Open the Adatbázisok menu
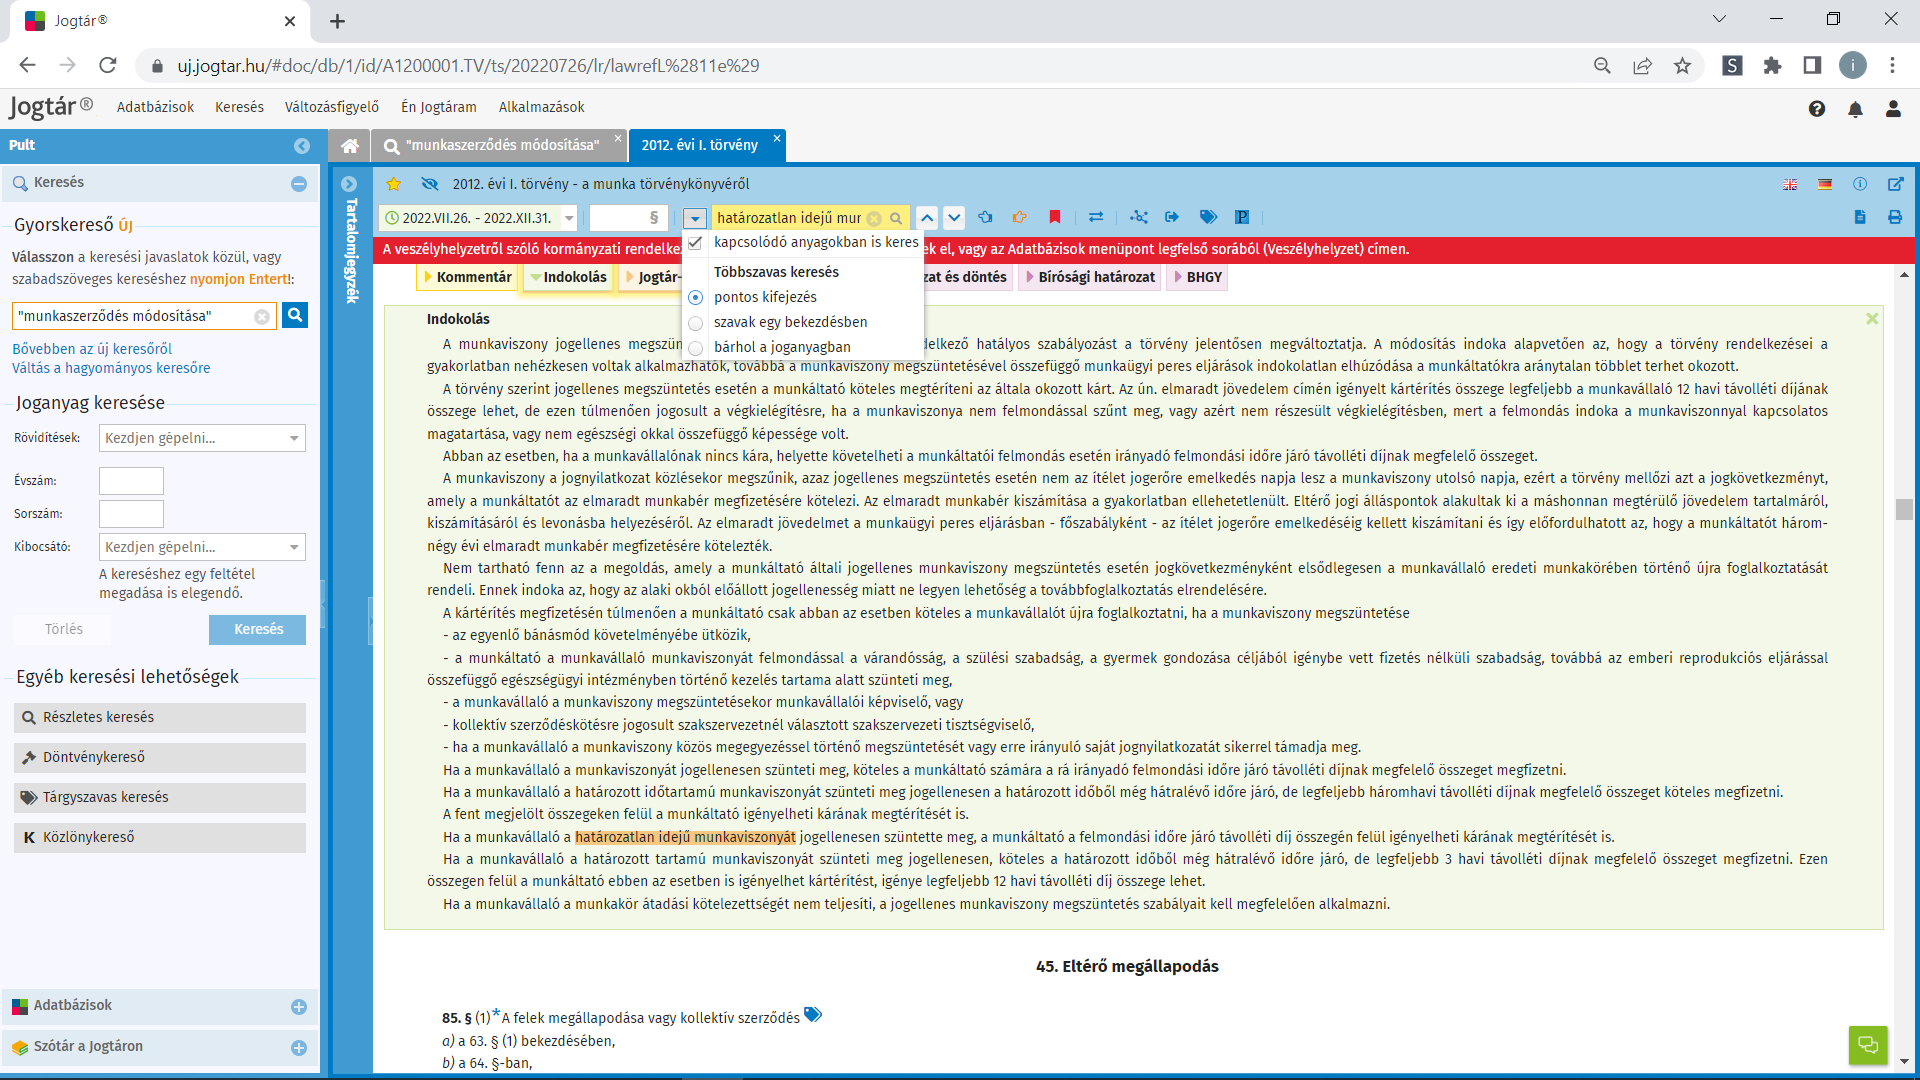The image size is (1920, 1080). click(155, 107)
